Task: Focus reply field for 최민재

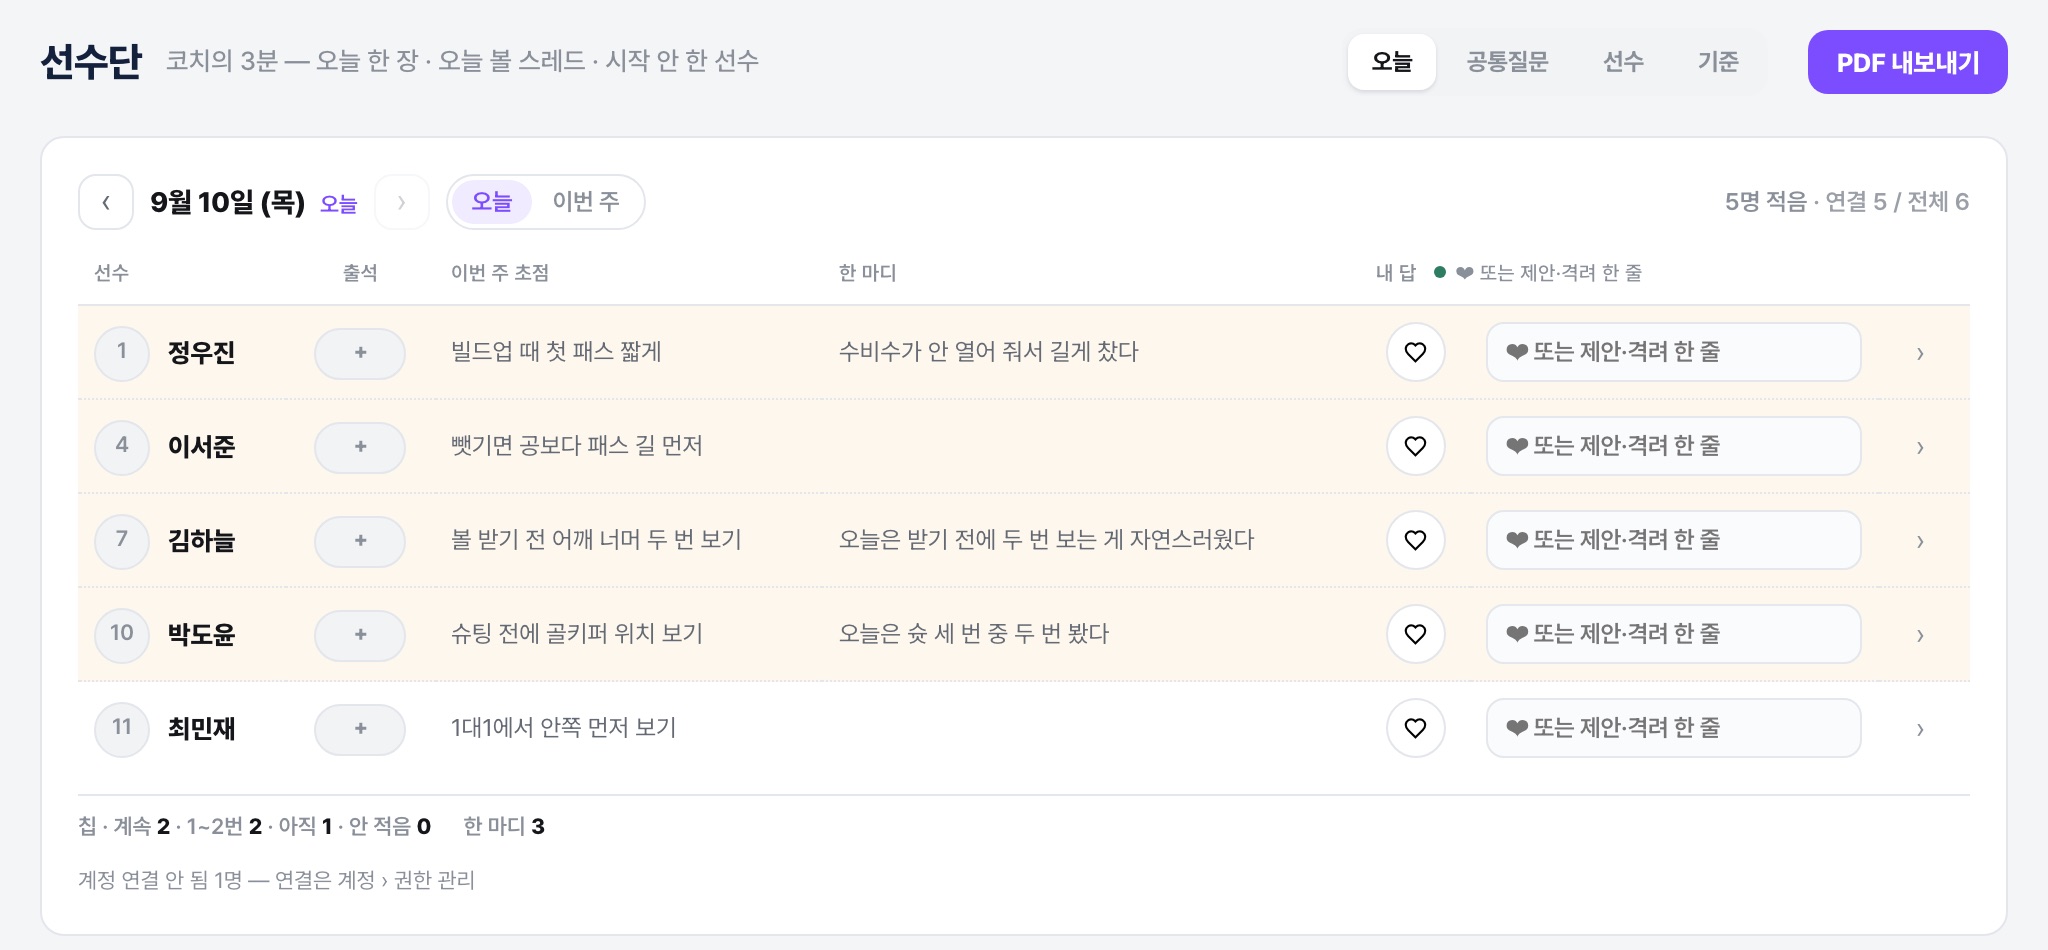Action: point(1673,728)
